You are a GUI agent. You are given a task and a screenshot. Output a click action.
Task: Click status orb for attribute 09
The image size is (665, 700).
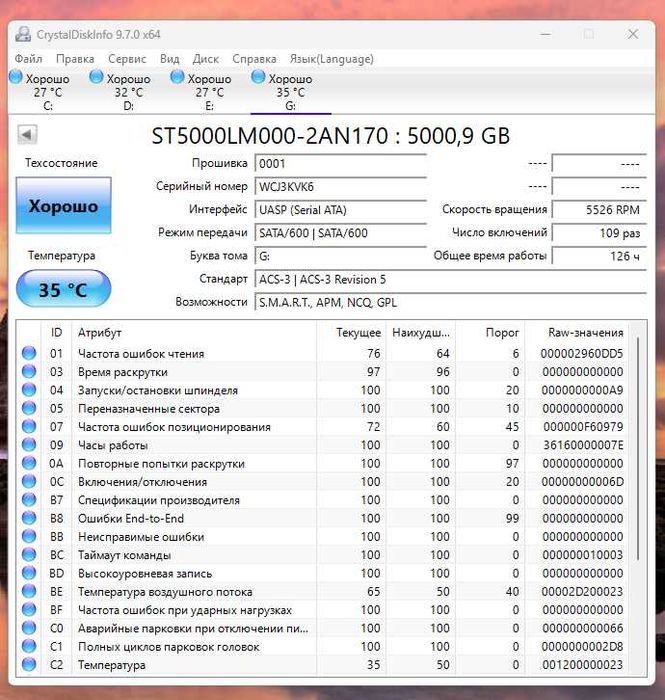coord(29,445)
